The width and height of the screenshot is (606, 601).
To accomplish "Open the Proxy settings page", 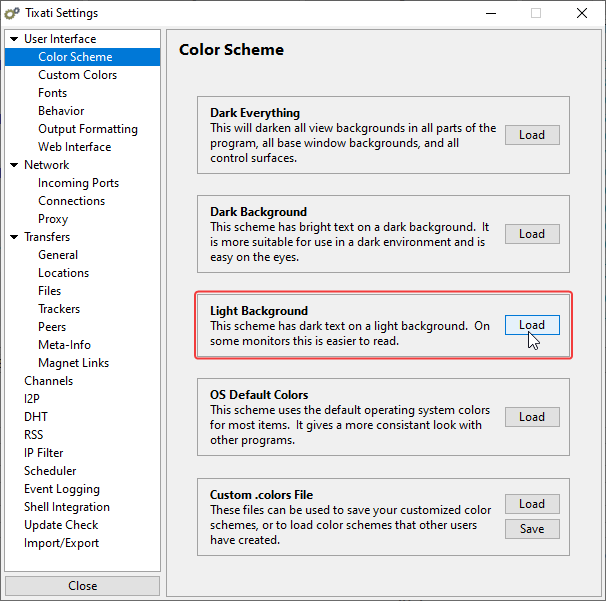I will click(x=53, y=219).
